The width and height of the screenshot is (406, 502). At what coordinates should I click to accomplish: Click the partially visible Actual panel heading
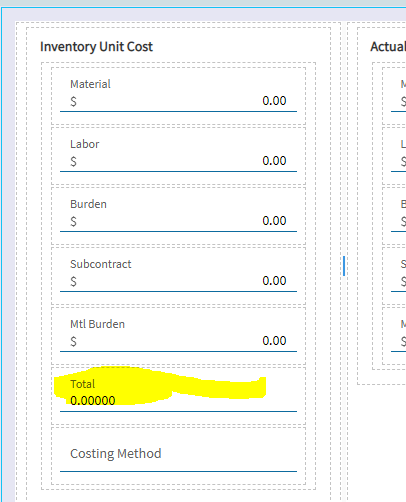[x=388, y=47]
